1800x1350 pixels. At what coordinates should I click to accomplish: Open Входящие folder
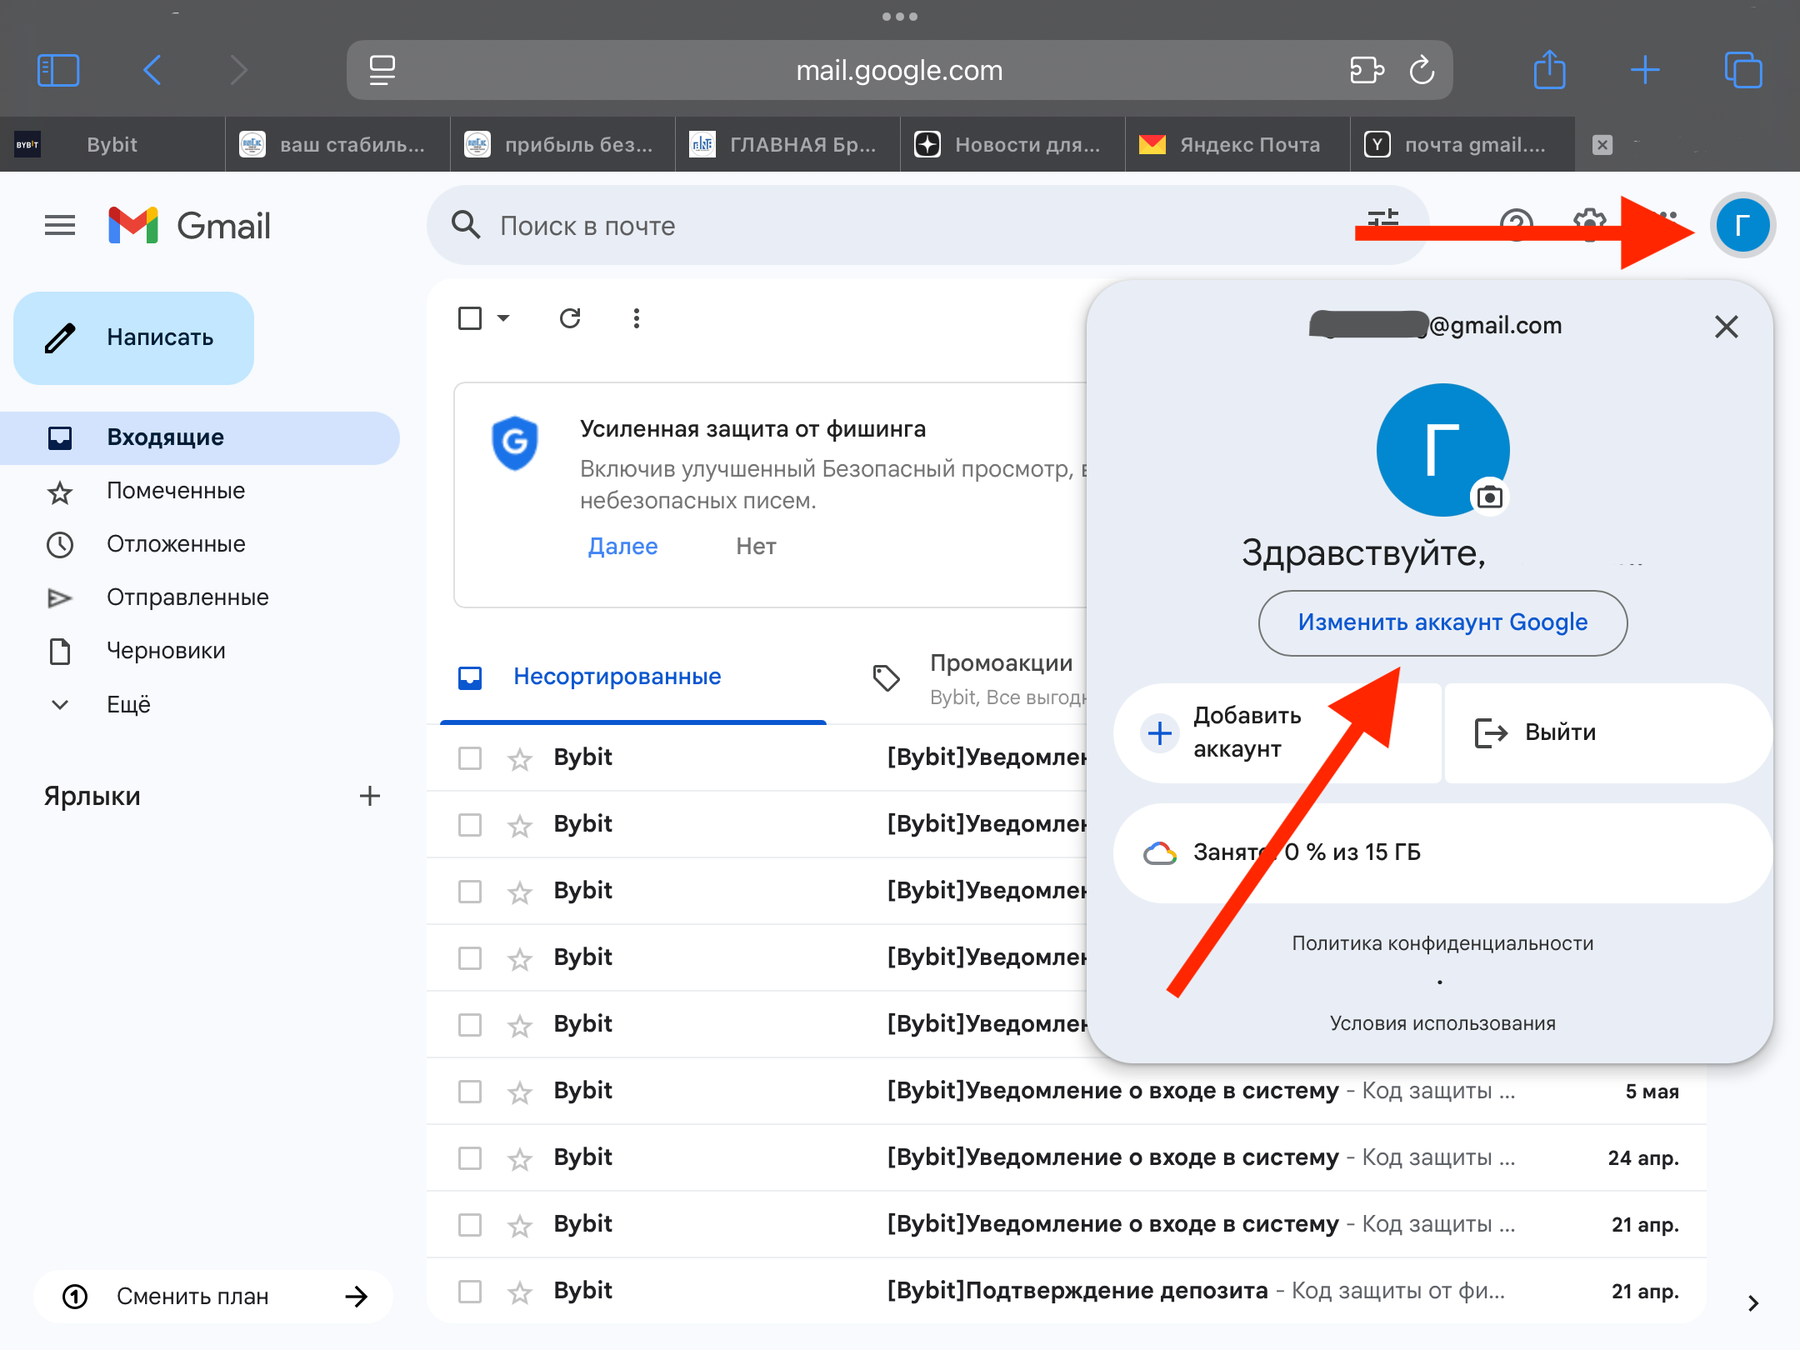pos(200,437)
